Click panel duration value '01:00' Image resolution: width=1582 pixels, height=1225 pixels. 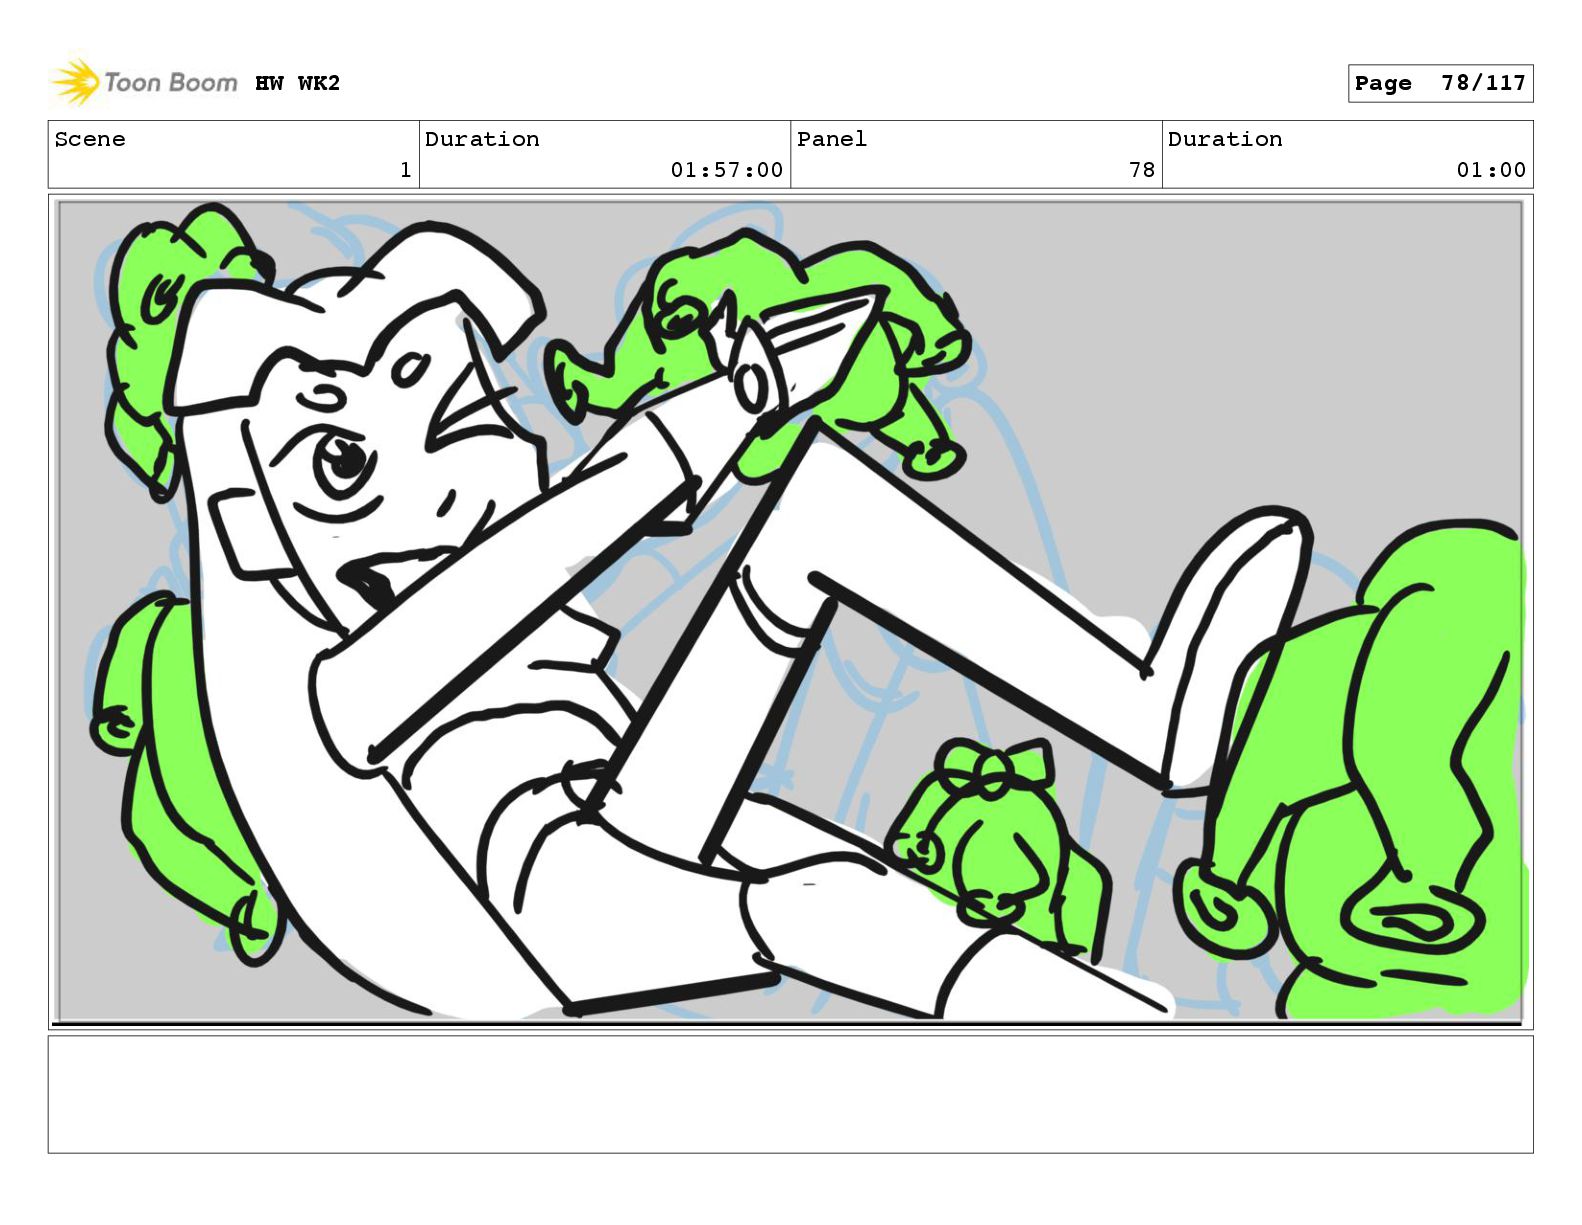pyautogui.click(x=1491, y=170)
